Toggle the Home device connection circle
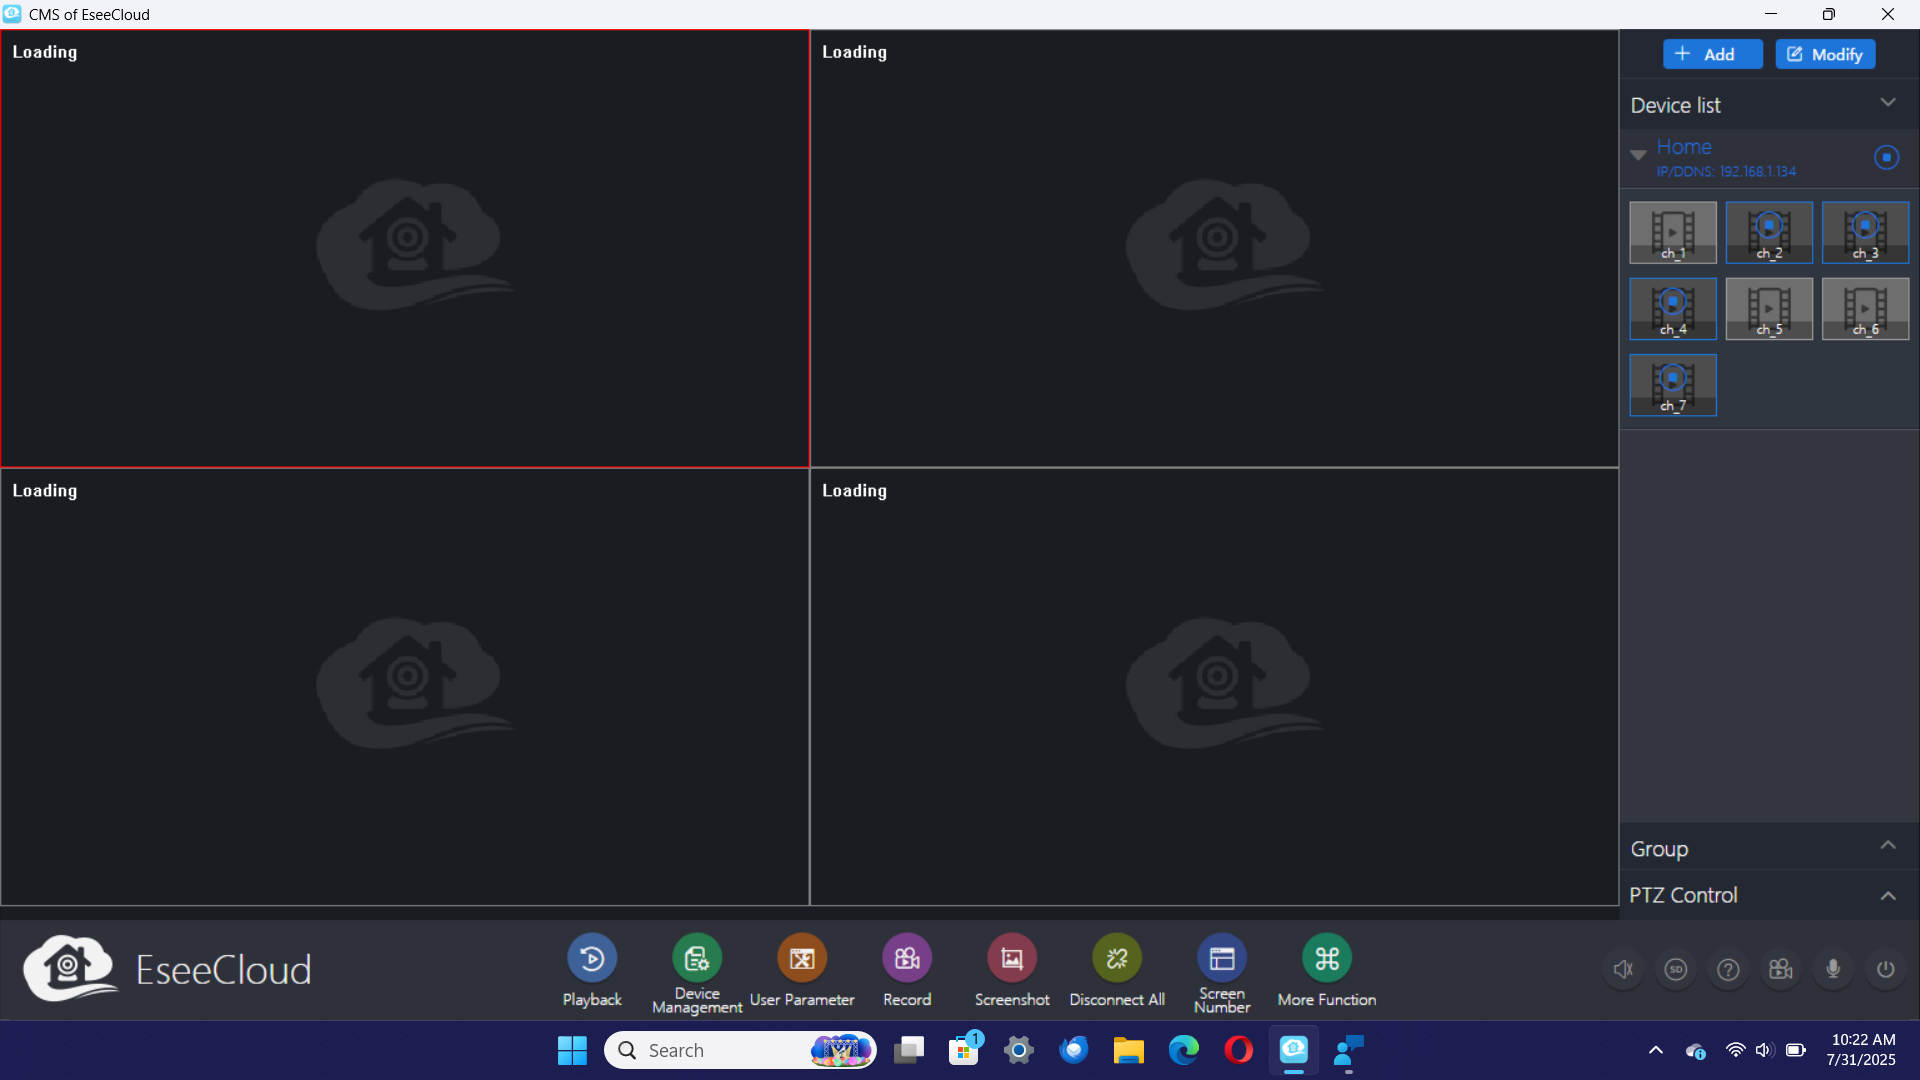 coord(1886,157)
